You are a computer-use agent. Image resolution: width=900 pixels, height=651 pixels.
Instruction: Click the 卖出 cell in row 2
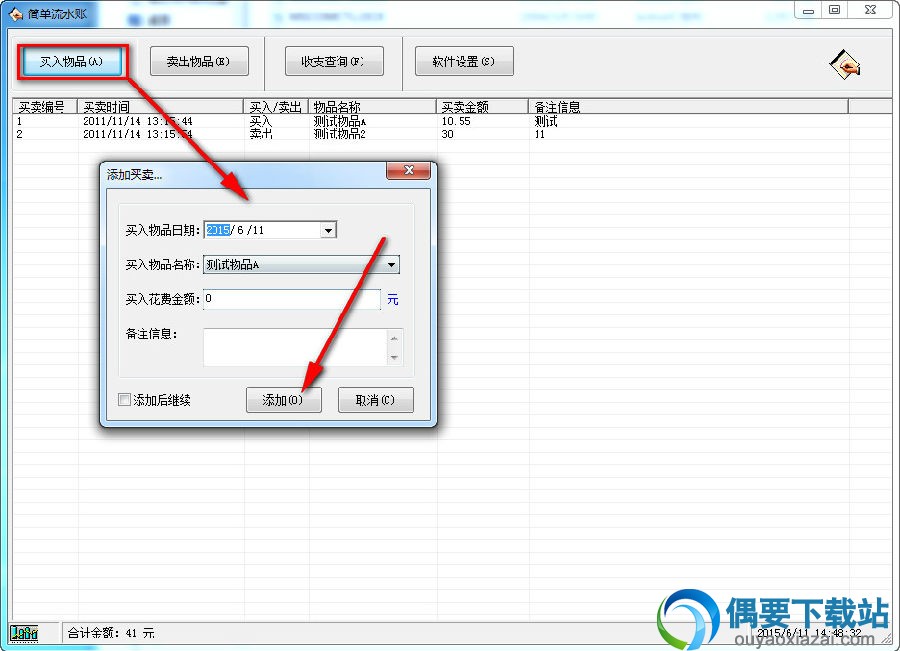261,134
